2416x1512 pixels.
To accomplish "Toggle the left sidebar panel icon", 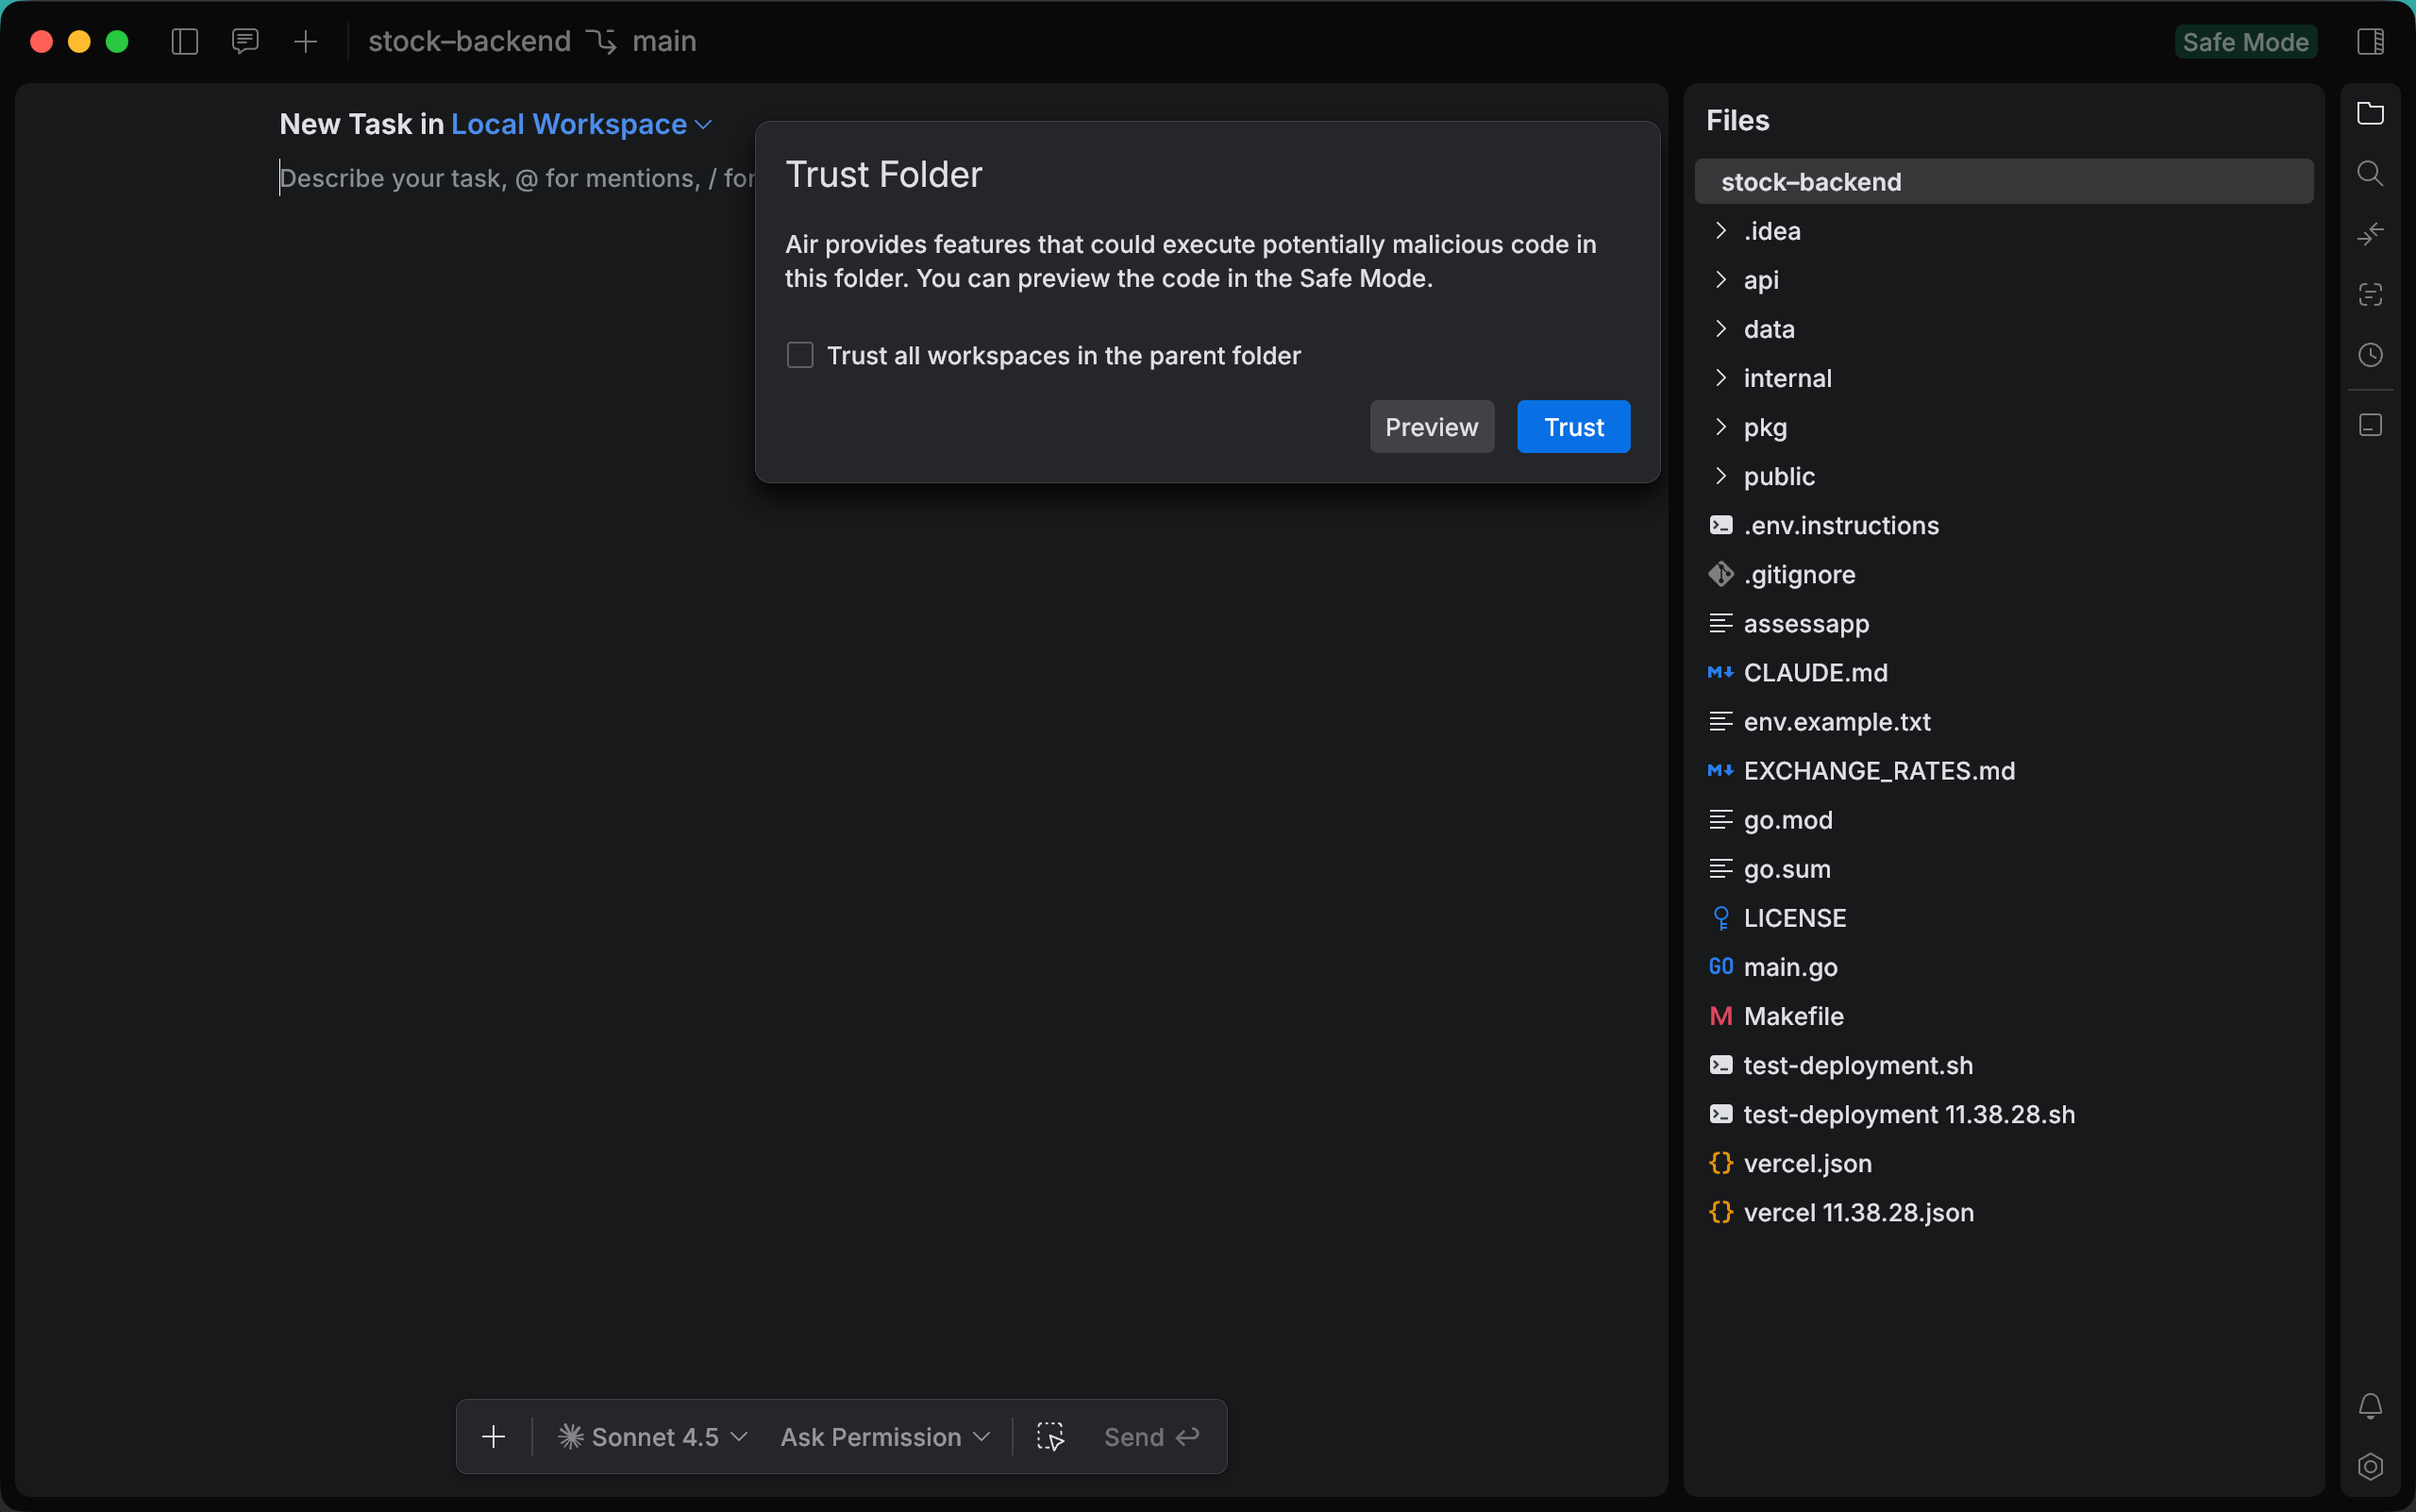I will click(185, 41).
